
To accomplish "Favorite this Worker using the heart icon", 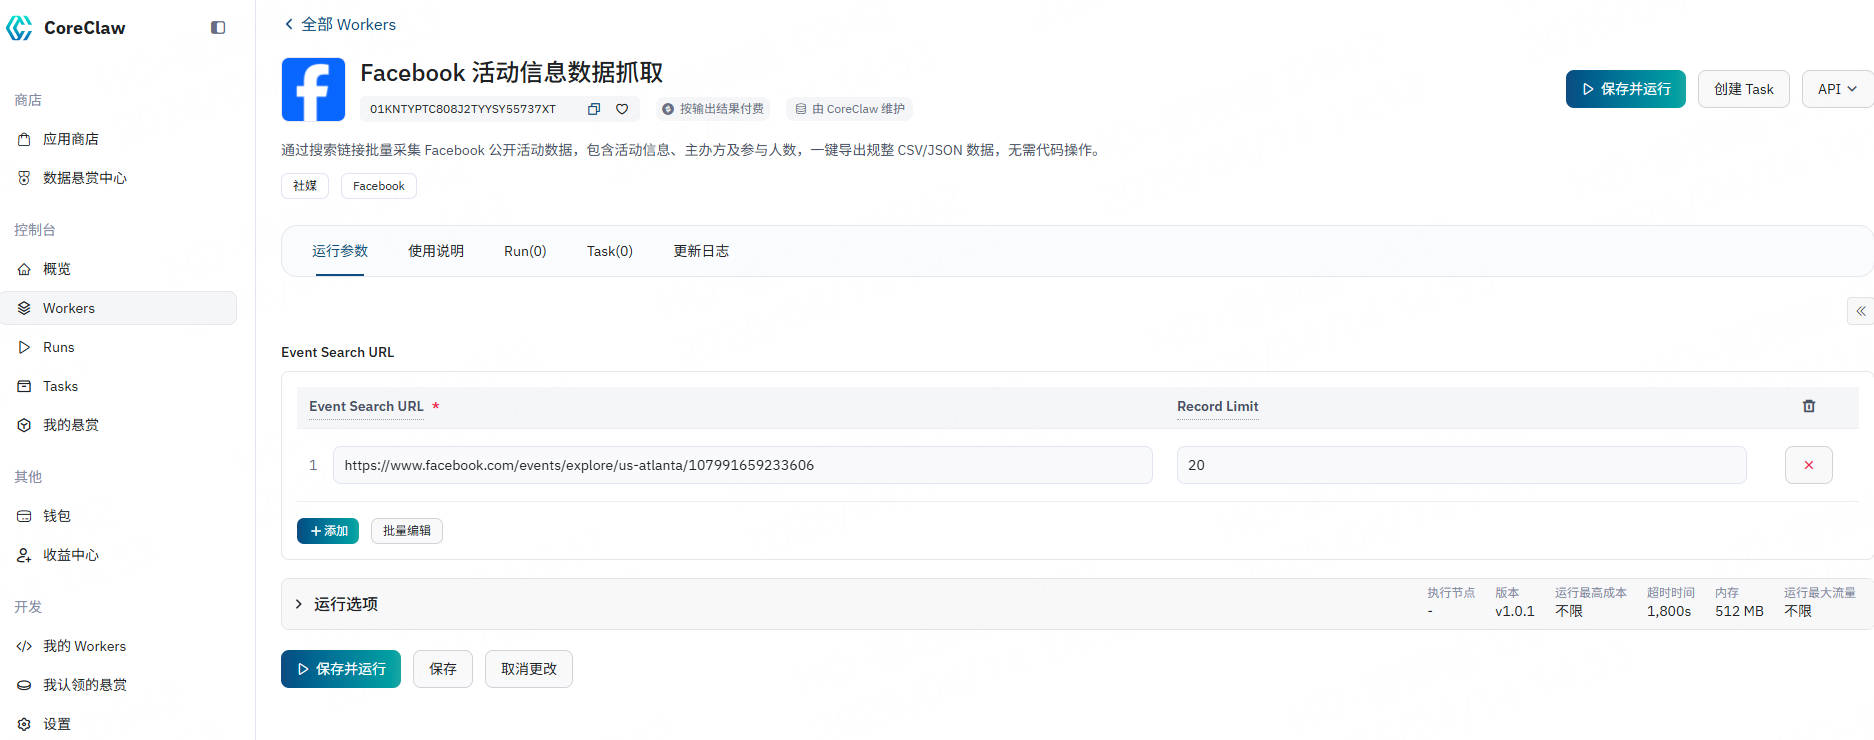I will [622, 109].
